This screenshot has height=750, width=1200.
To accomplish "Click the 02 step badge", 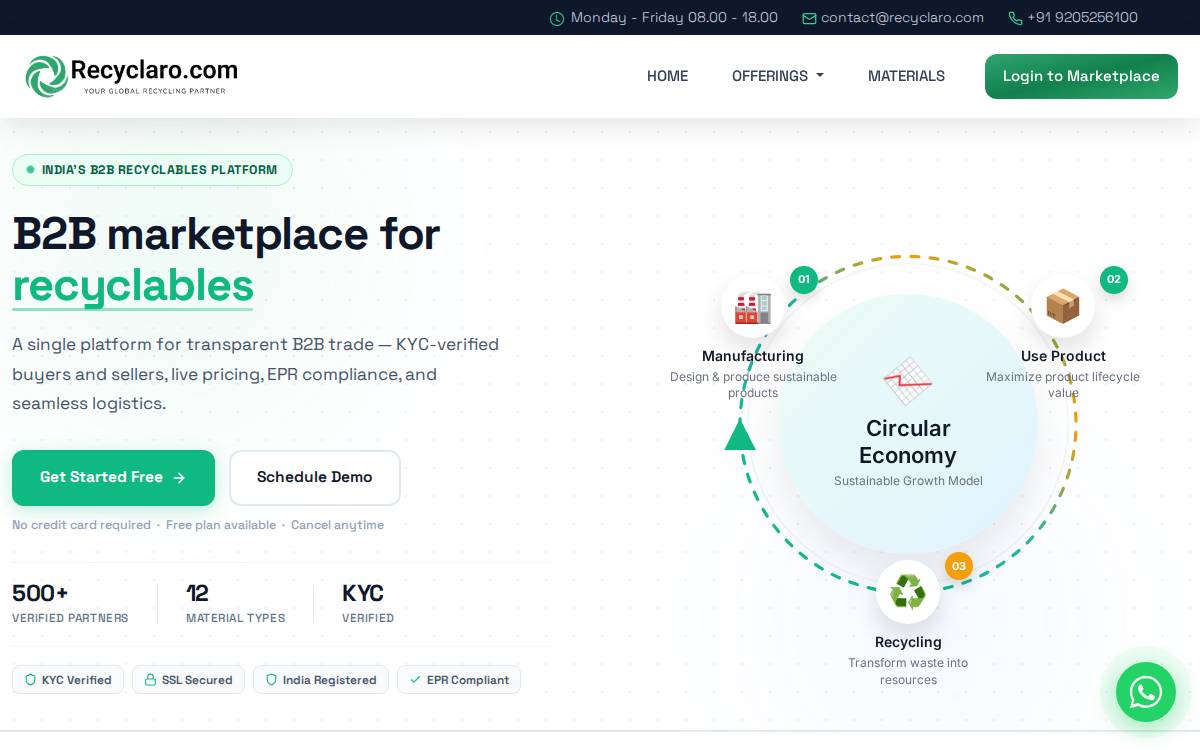I will tap(1114, 280).
